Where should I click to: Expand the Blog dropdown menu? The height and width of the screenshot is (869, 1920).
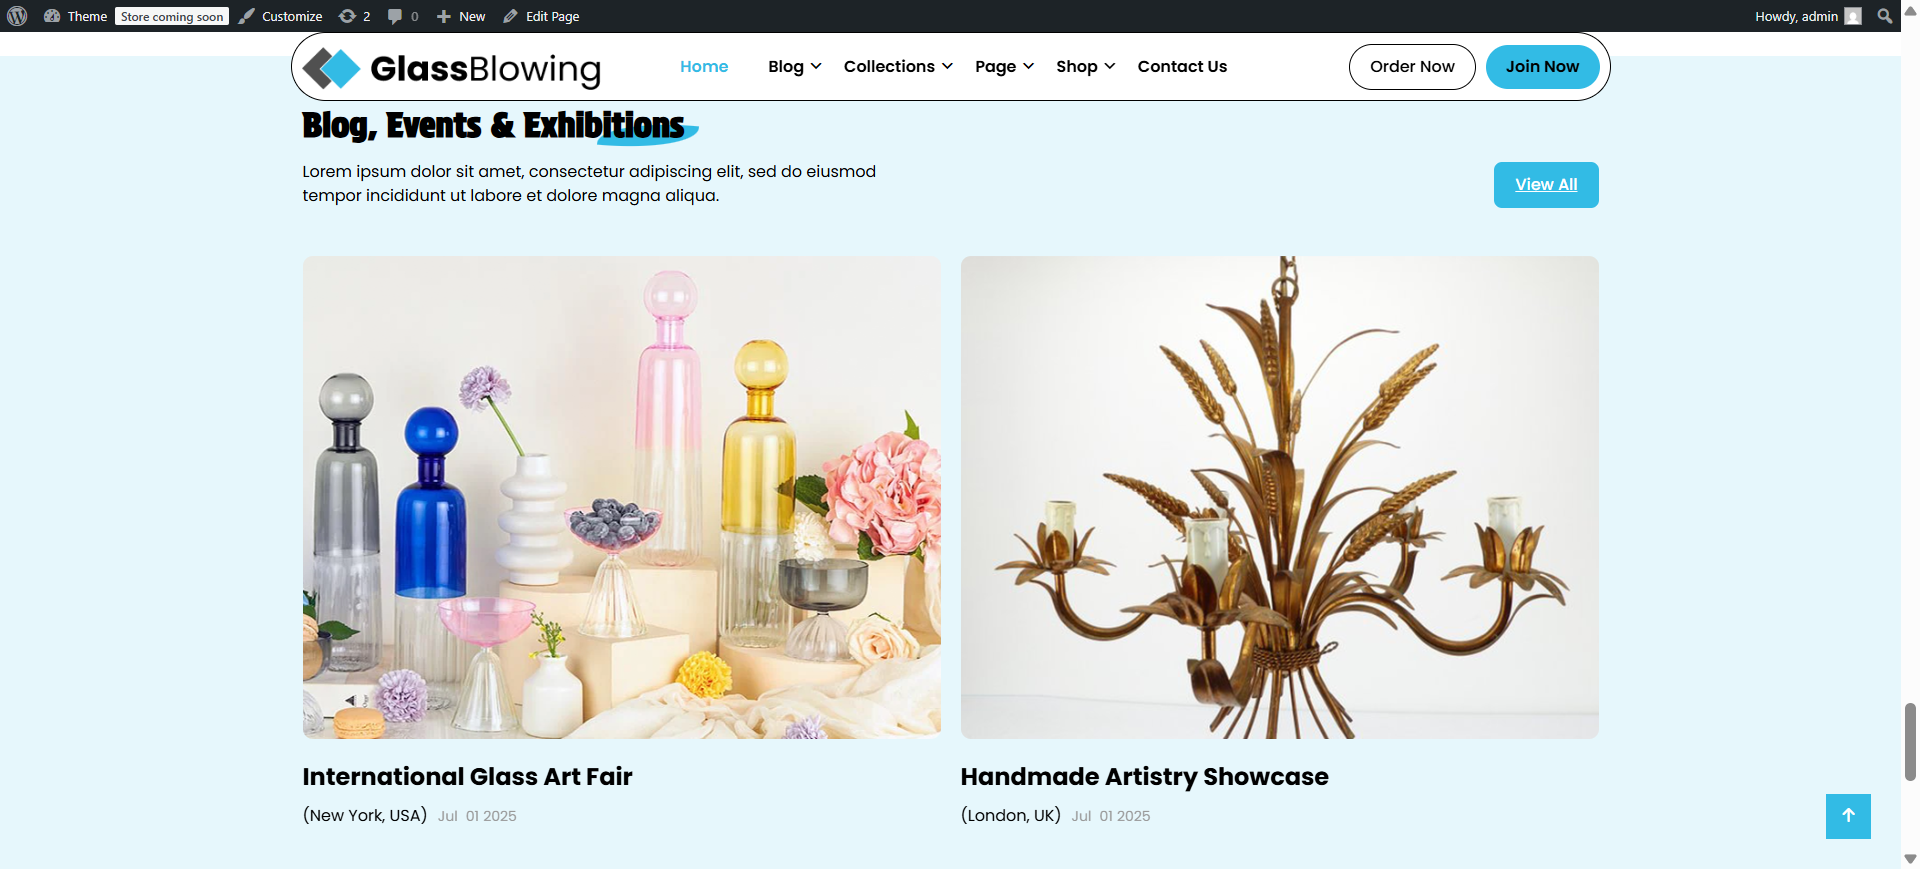(x=795, y=66)
